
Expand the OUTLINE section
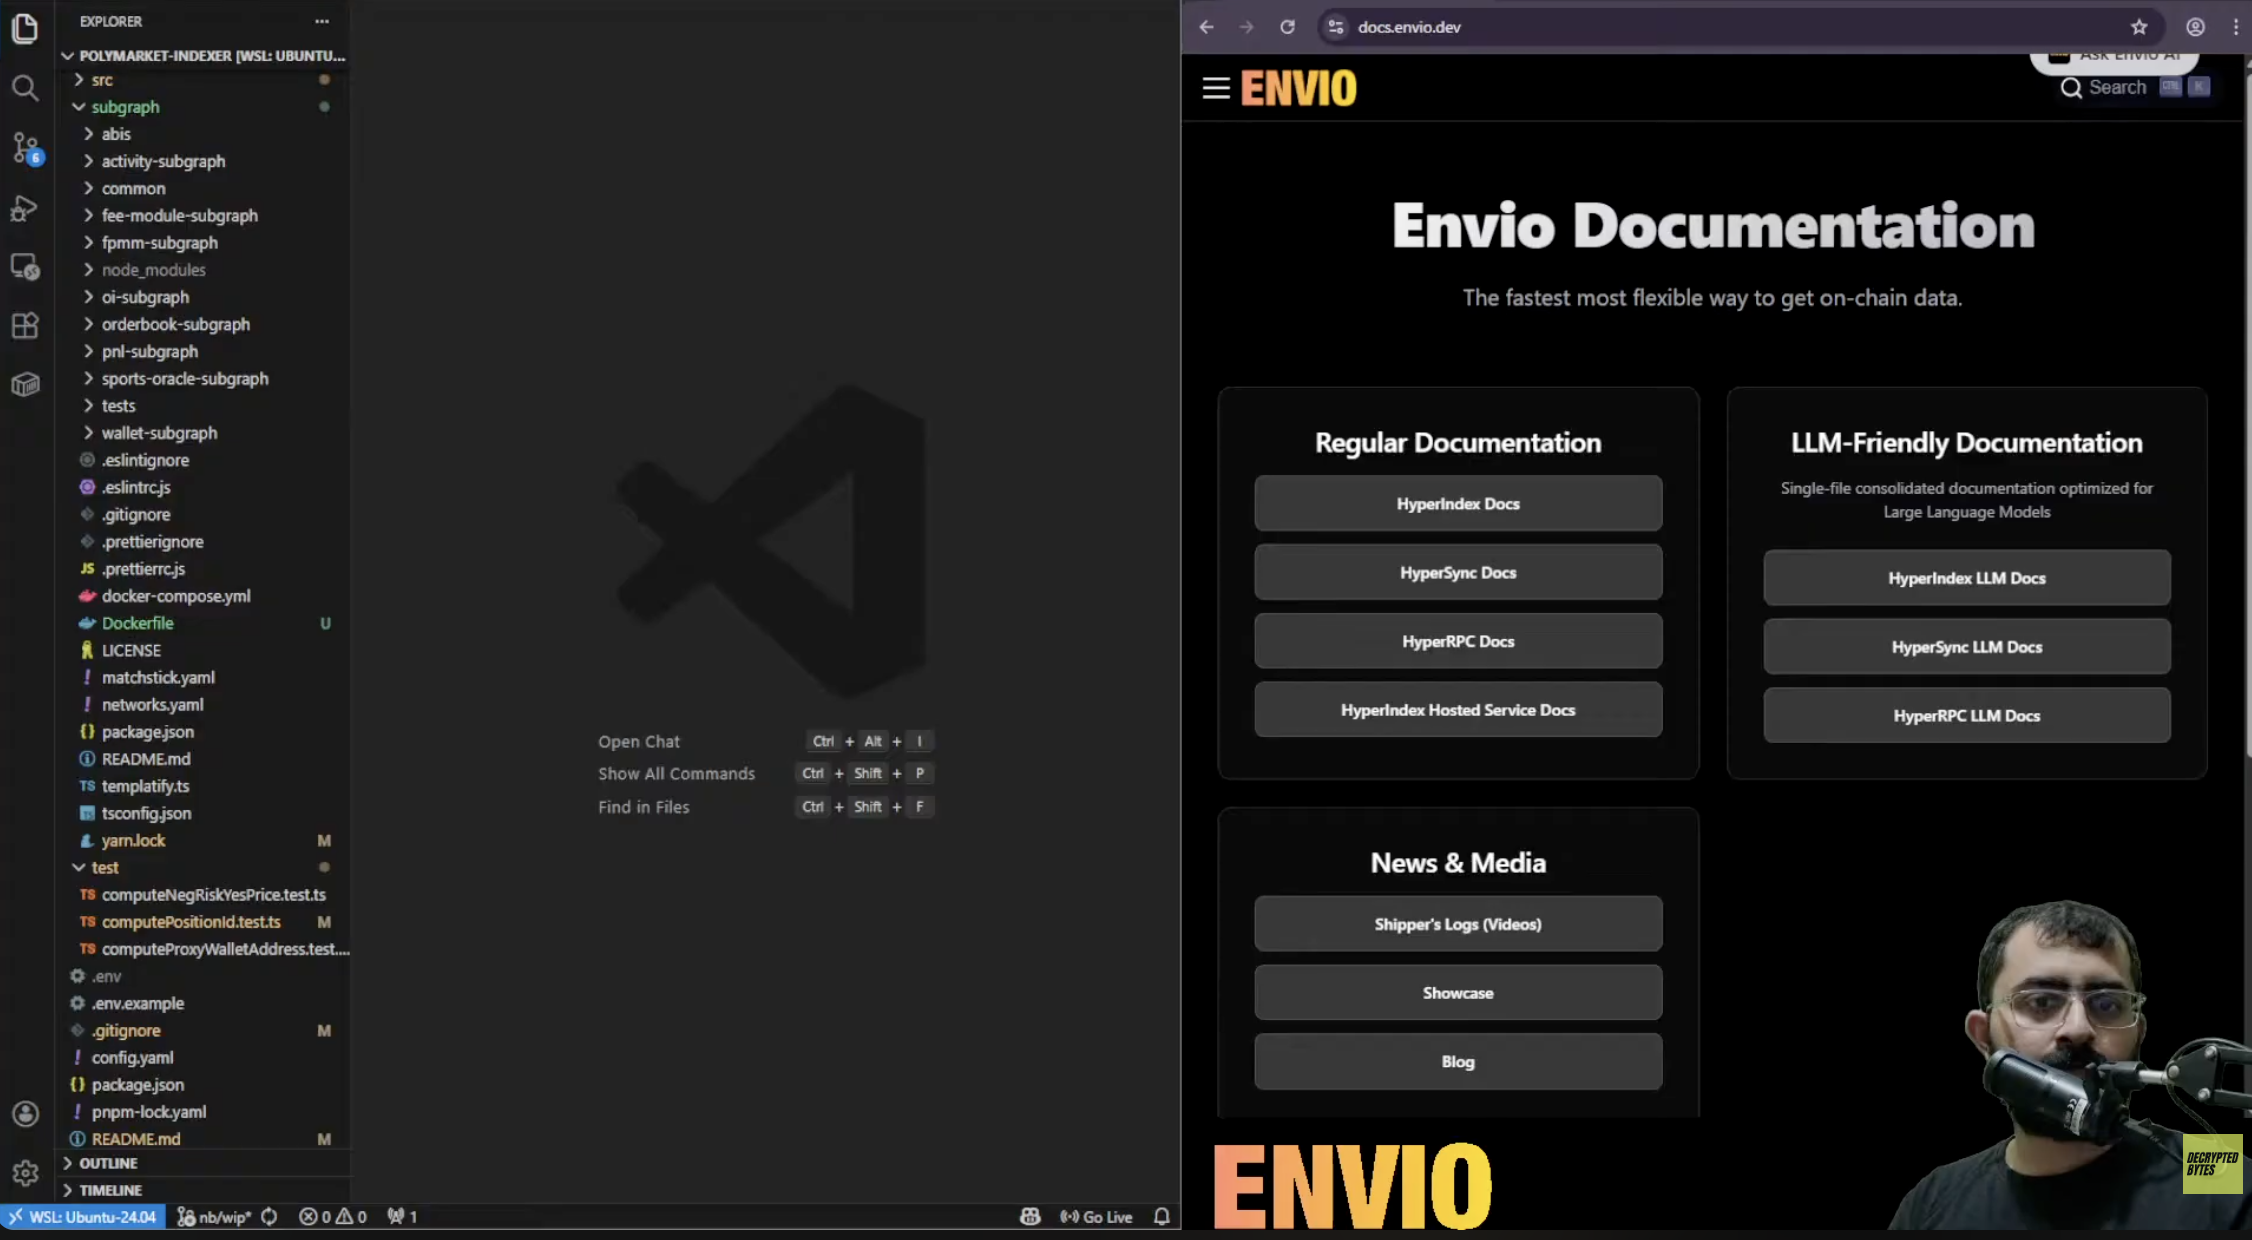coord(108,1163)
